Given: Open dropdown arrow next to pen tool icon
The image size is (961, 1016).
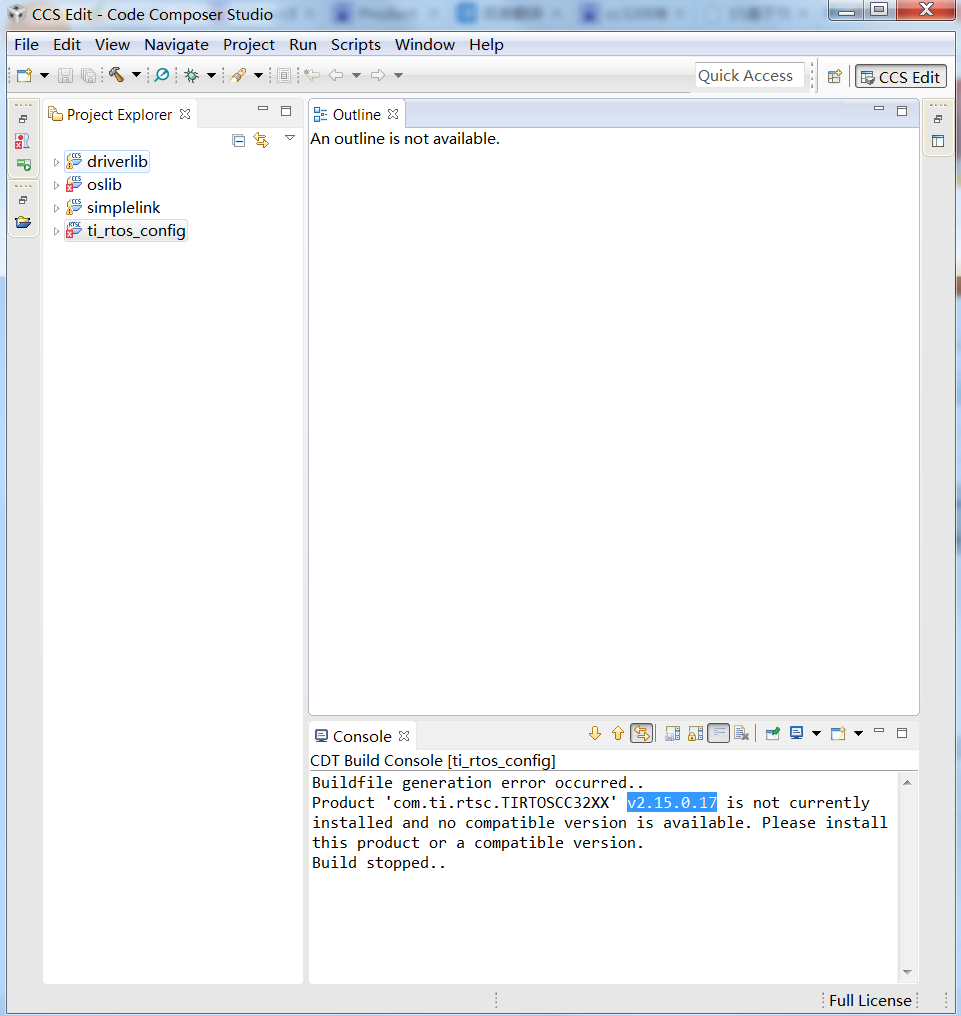Looking at the screenshot, I should click(x=258, y=76).
